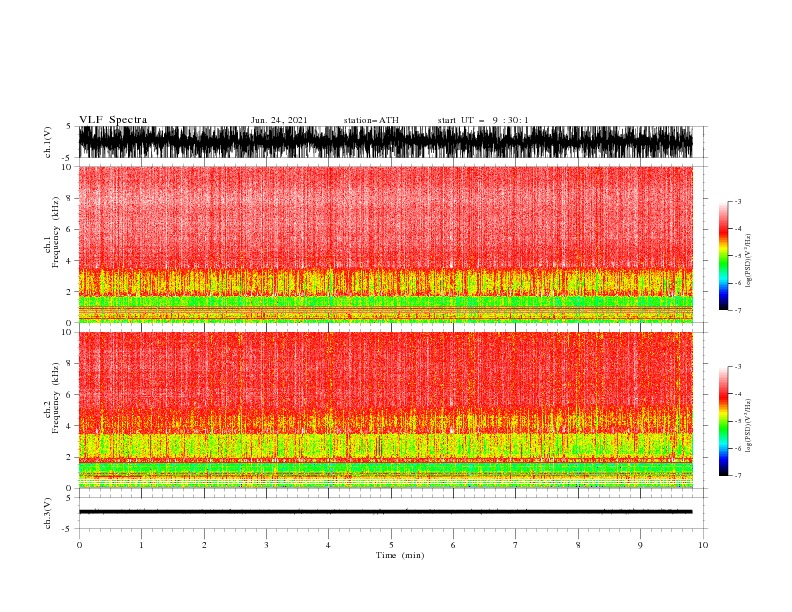Click time axis tick label '6'

453,545
